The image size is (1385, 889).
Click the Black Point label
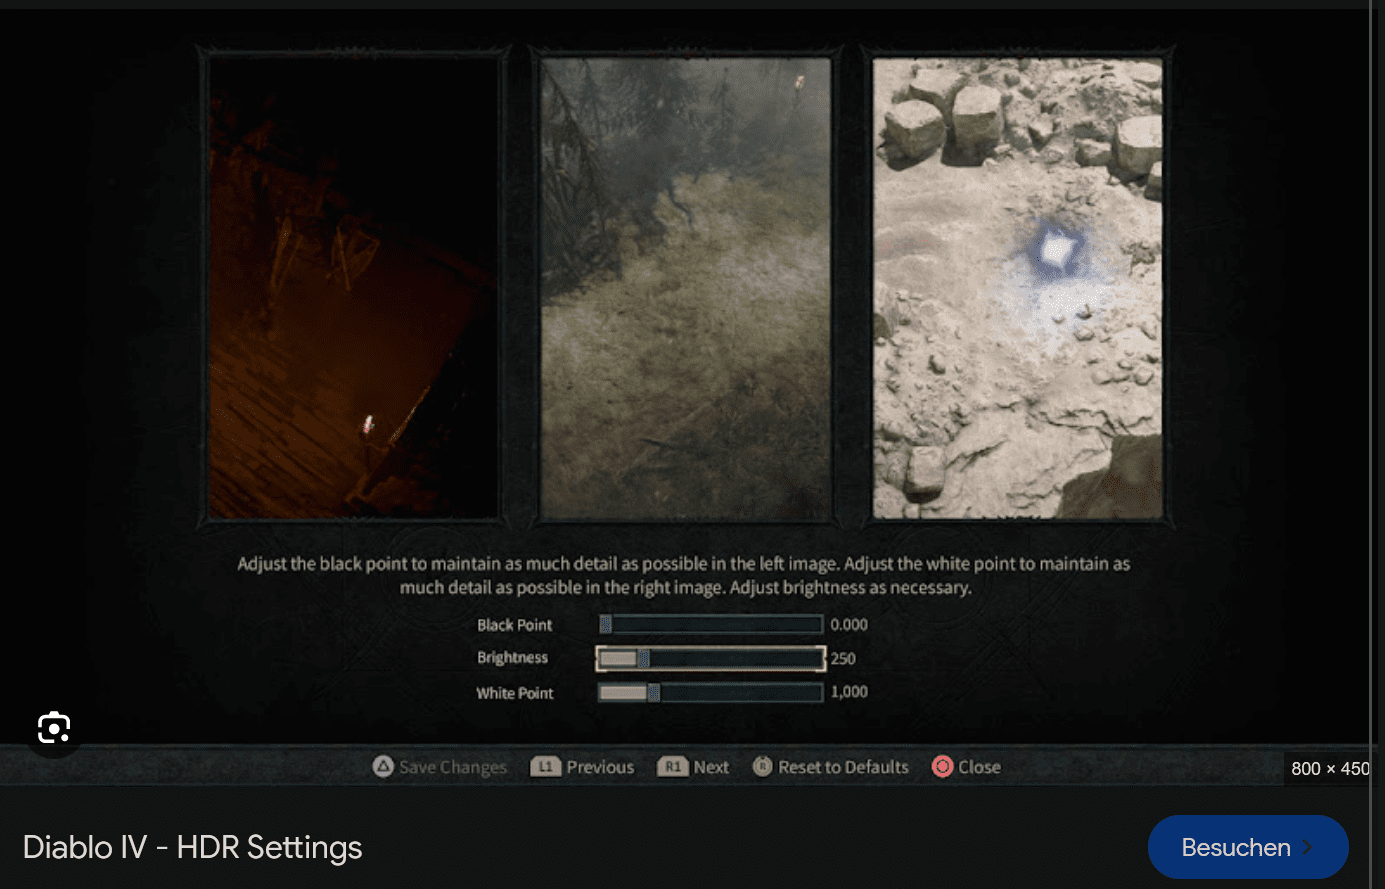point(514,625)
